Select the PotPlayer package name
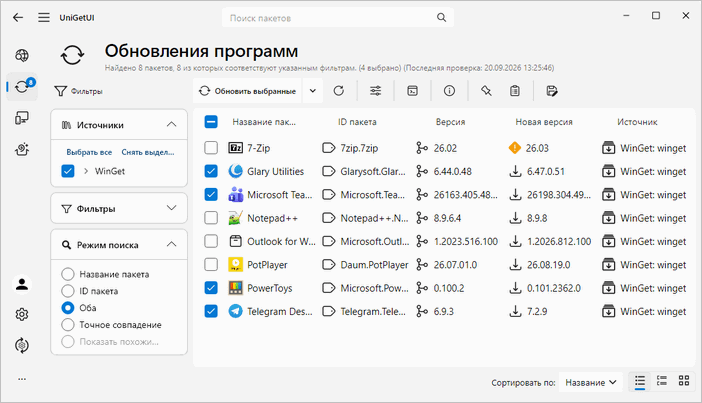This screenshot has width=702, height=403. coord(267,265)
